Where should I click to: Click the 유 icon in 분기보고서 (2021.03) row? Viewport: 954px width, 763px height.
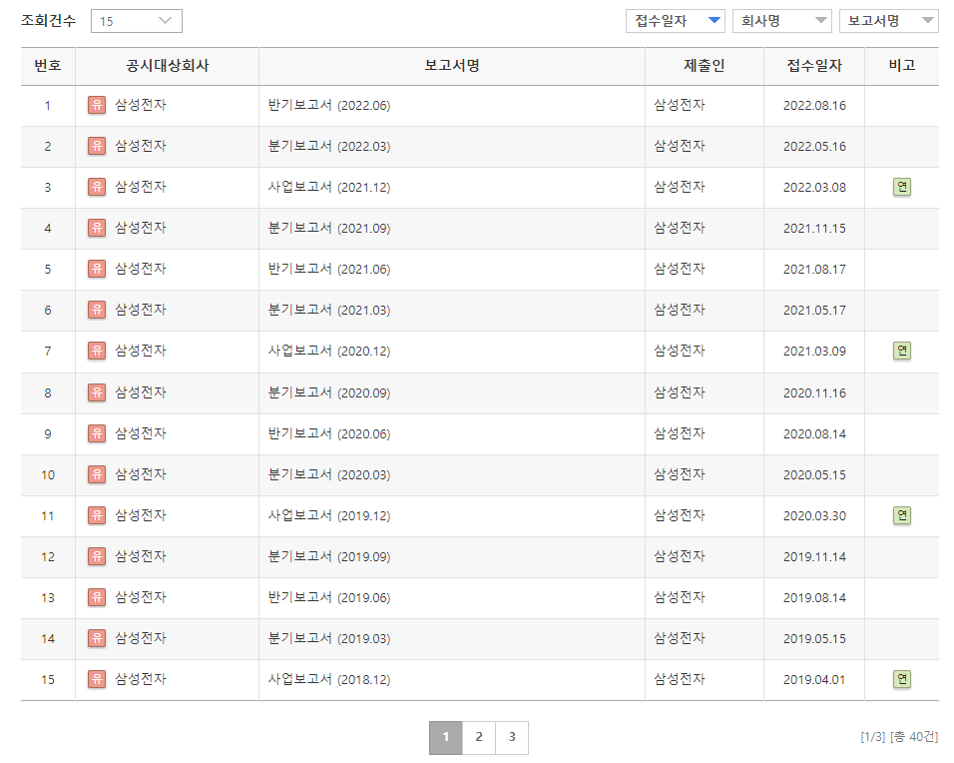pos(97,310)
